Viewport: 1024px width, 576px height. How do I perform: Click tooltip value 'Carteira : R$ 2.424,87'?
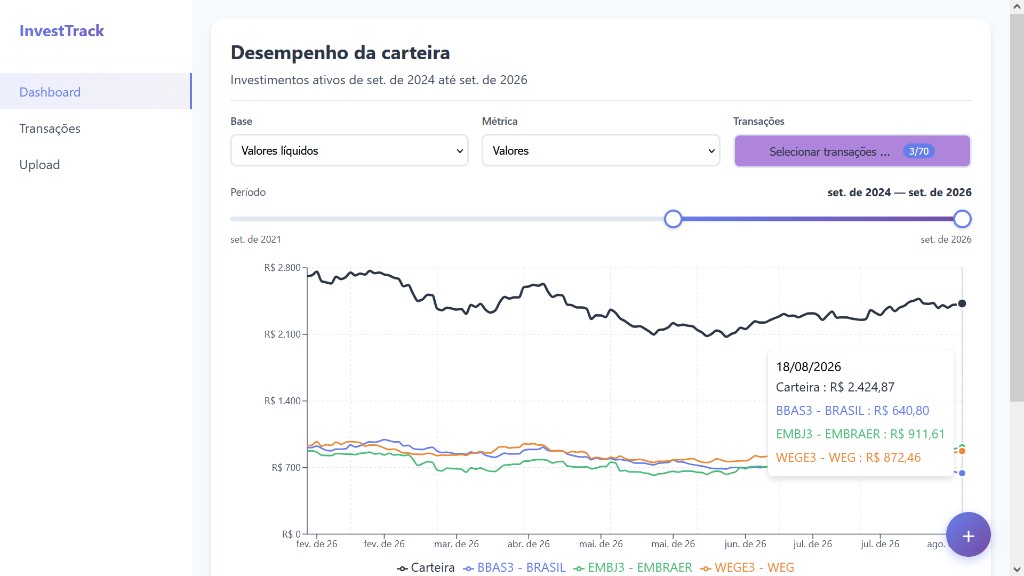coord(835,387)
